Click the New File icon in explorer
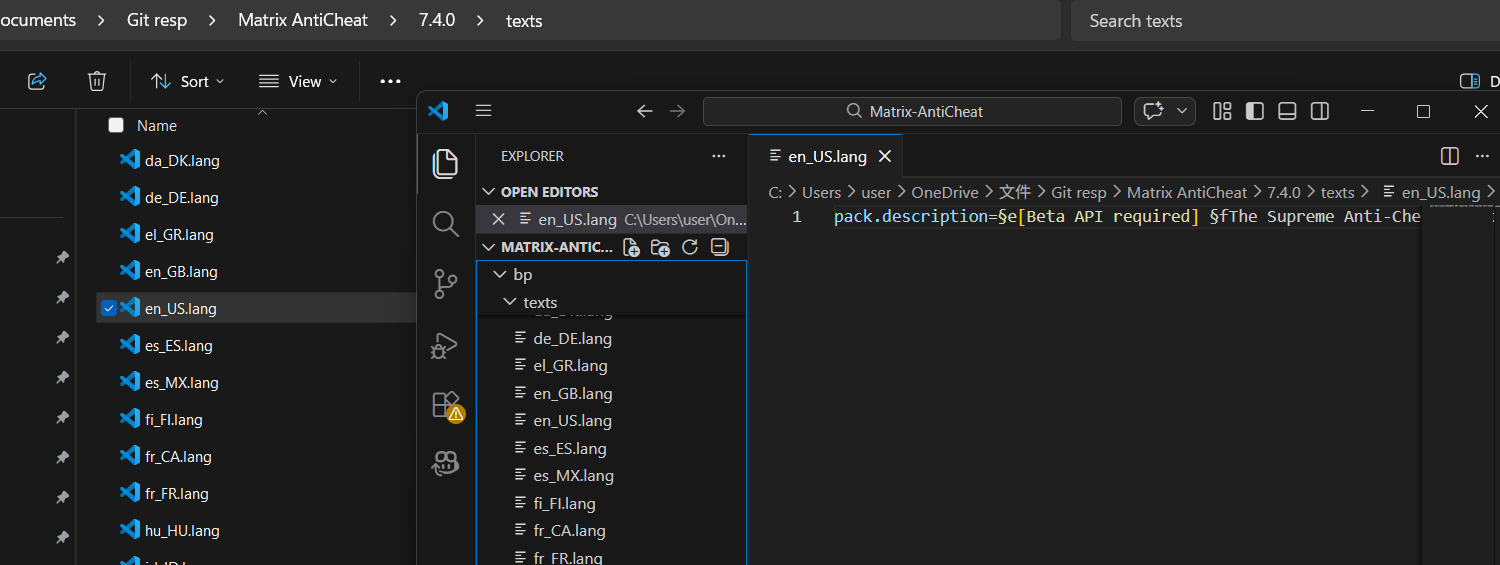1500x565 pixels. [631, 248]
